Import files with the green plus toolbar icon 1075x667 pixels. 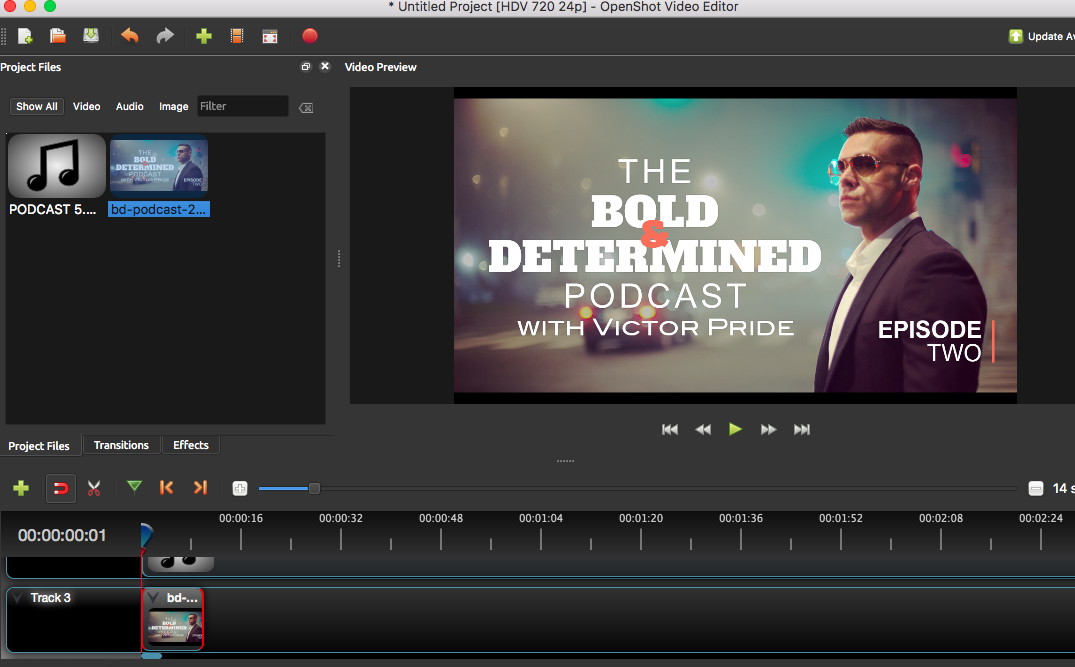204,36
